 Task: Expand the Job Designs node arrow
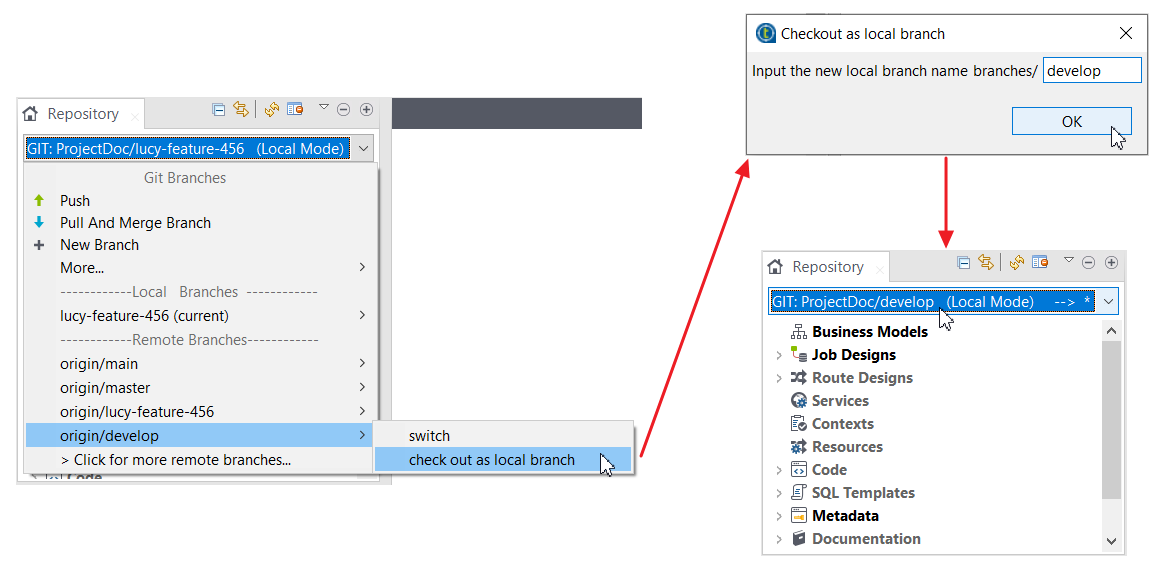coord(779,355)
